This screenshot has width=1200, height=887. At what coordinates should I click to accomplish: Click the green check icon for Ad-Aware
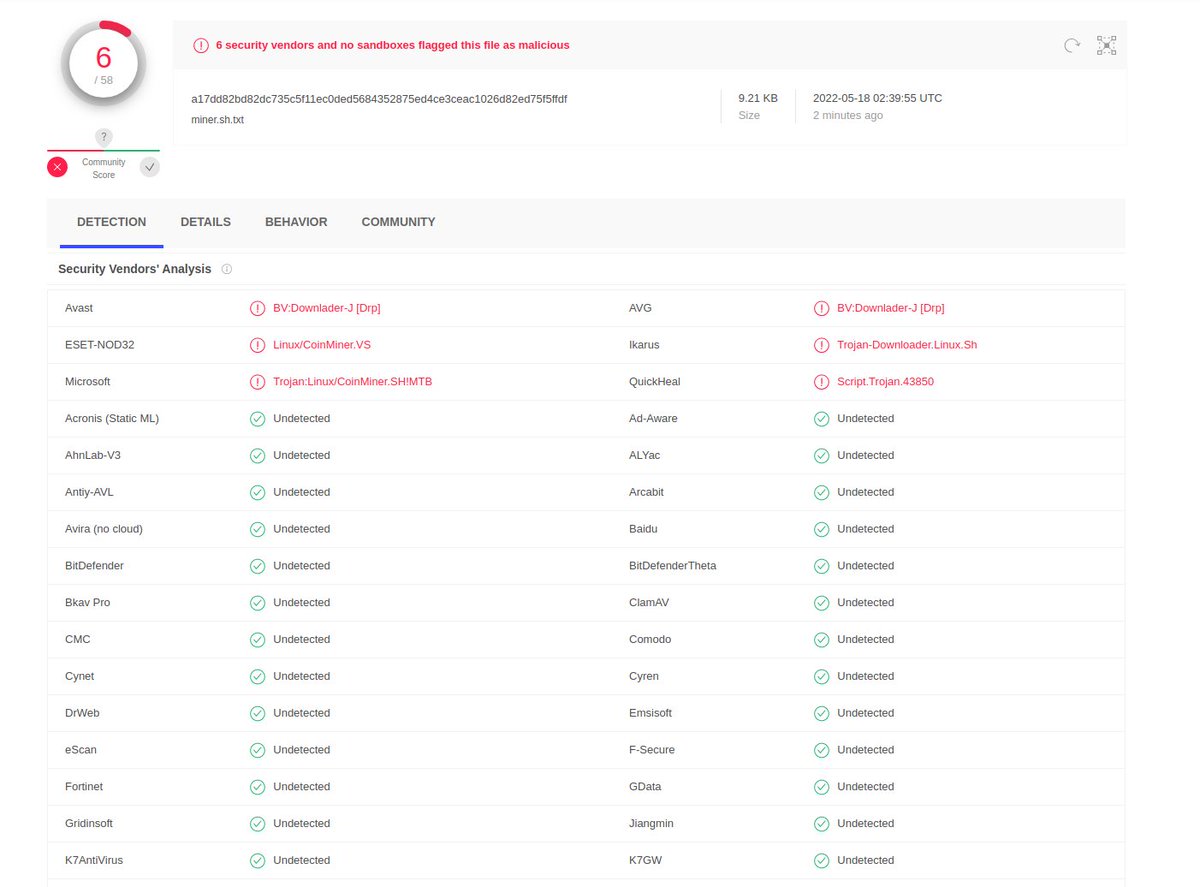[821, 418]
